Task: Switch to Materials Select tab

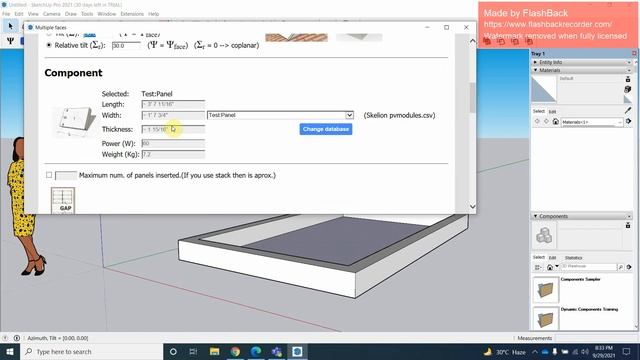Action: 539,111
